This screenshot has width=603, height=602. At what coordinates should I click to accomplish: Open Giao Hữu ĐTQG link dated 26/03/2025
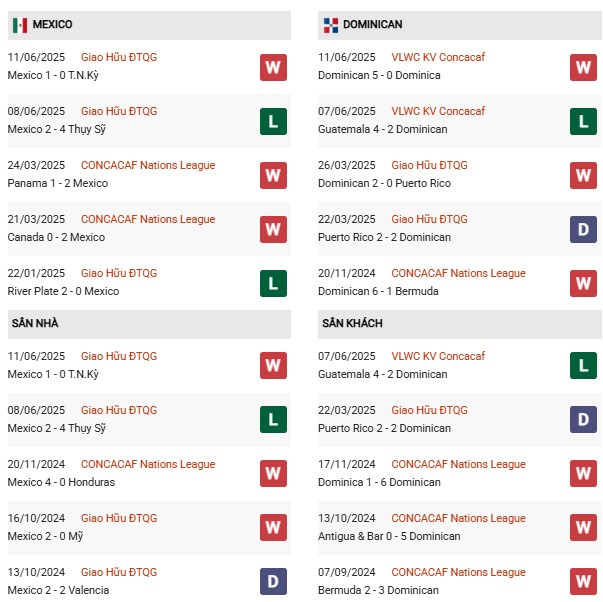429,166
